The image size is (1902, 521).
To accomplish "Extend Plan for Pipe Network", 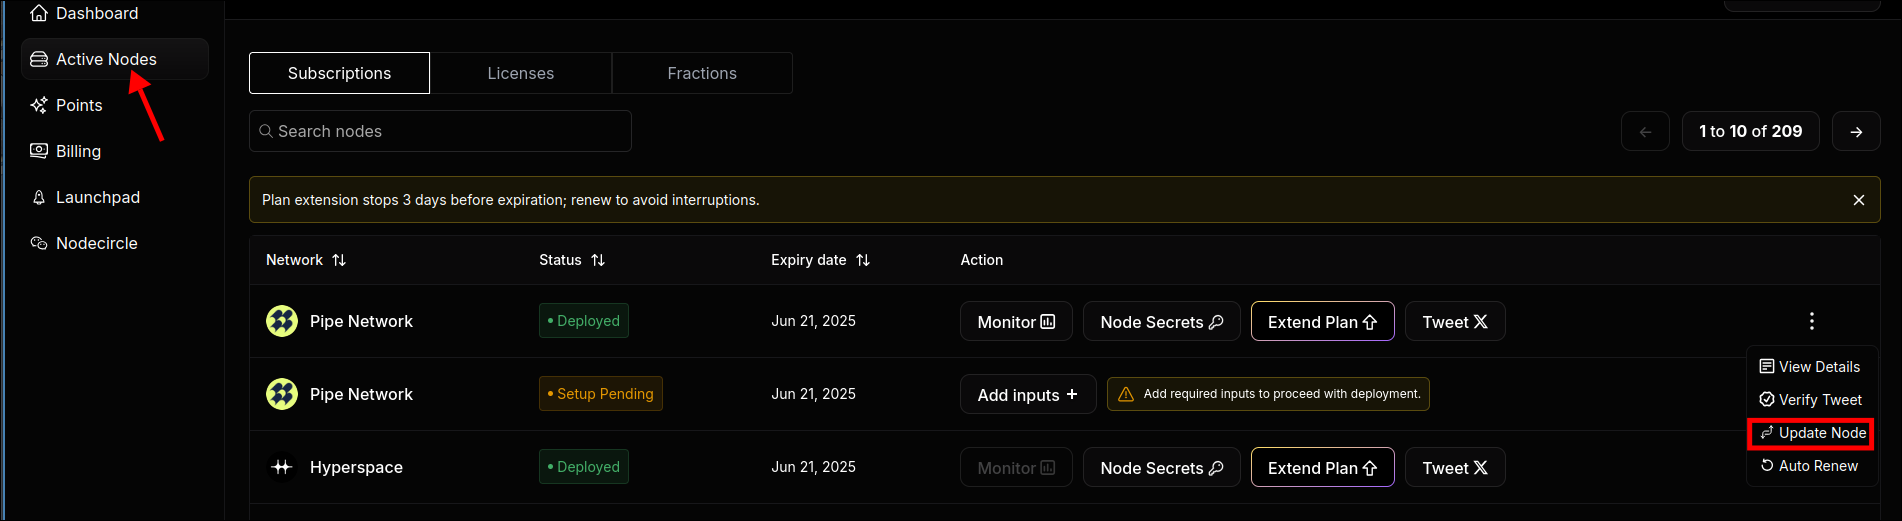I will [x=1323, y=321].
